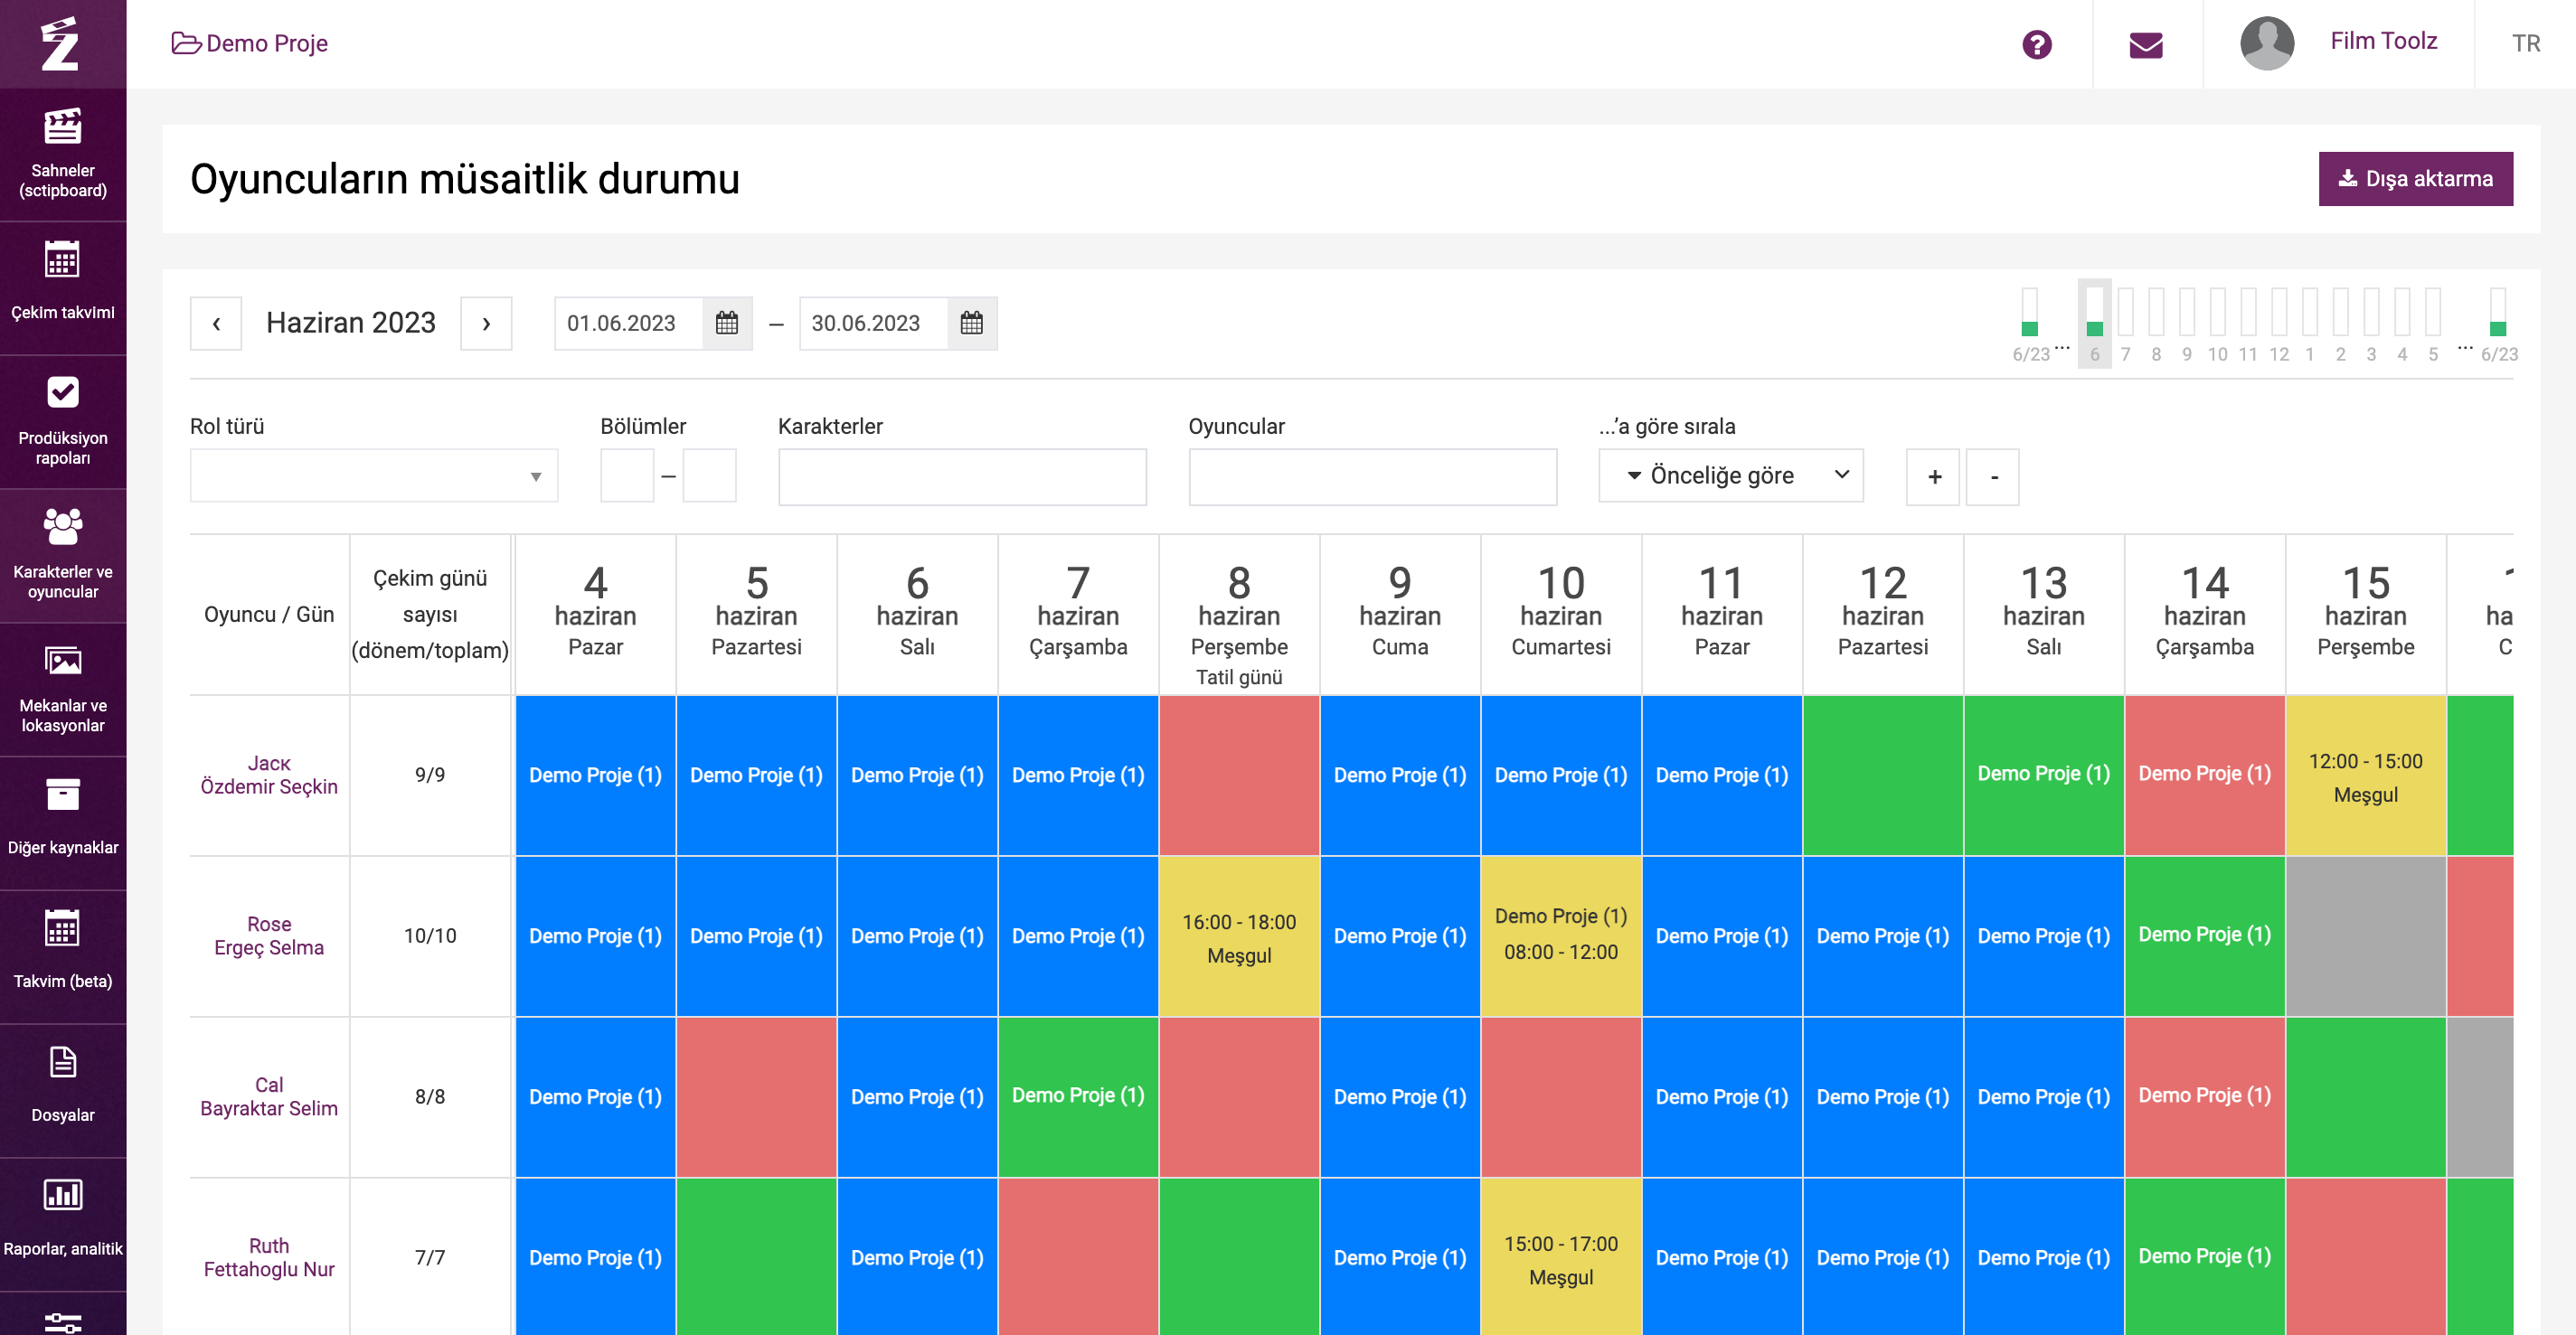The height and width of the screenshot is (1335, 2576).
Task: Open actor Cal Bayraktar Selim
Action: (x=269, y=1096)
